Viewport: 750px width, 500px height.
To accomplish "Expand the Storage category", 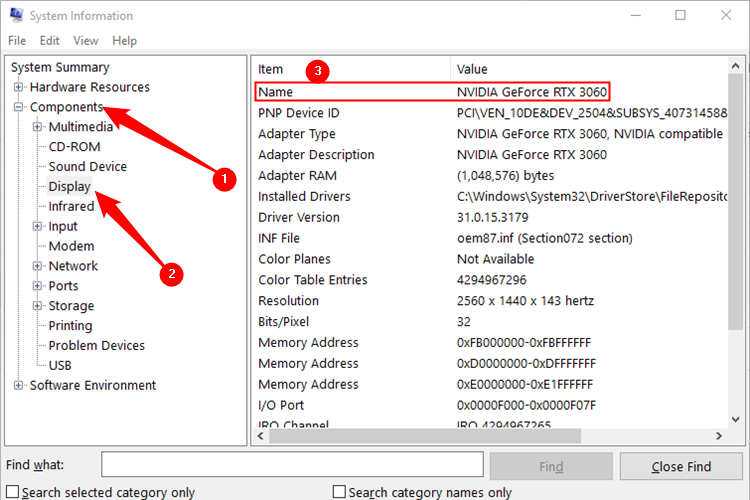I will (x=37, y=306).
